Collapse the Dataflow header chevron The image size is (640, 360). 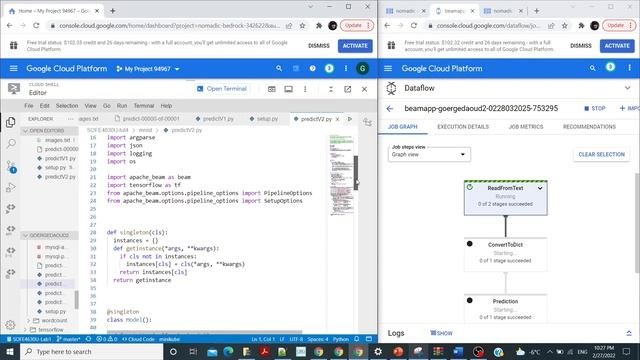[x=627, y=88]
